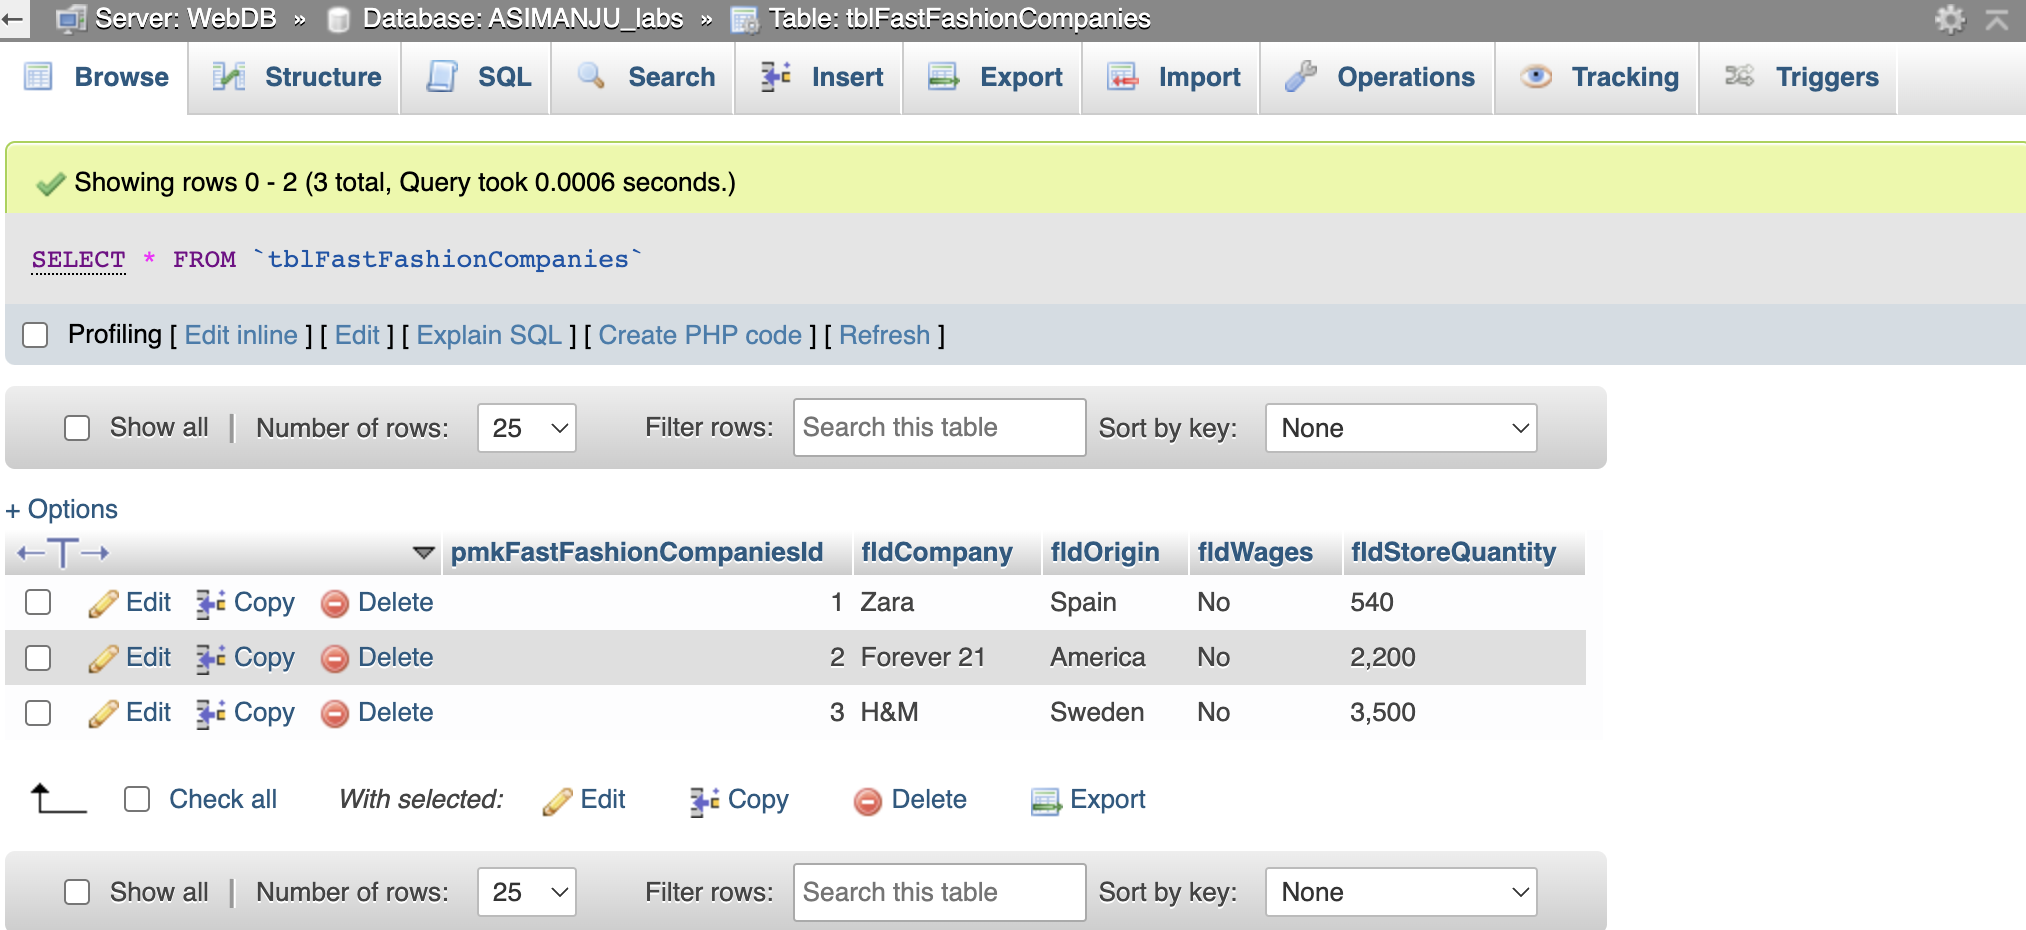
Task: Click the SQL tab icon
Action: (442, 76)
